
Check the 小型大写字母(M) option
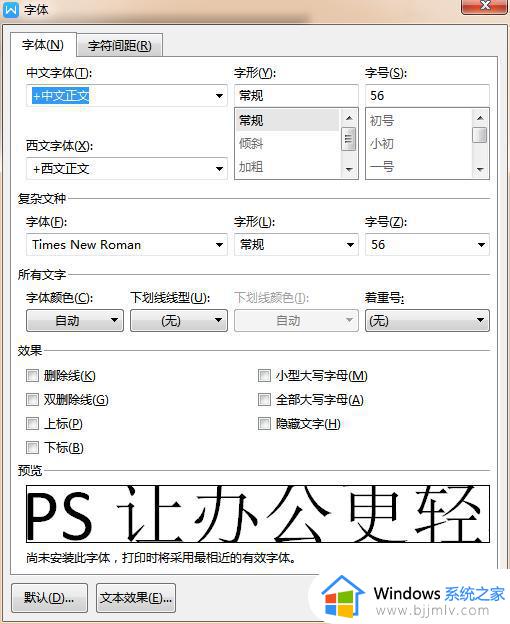tap(264, 375)
